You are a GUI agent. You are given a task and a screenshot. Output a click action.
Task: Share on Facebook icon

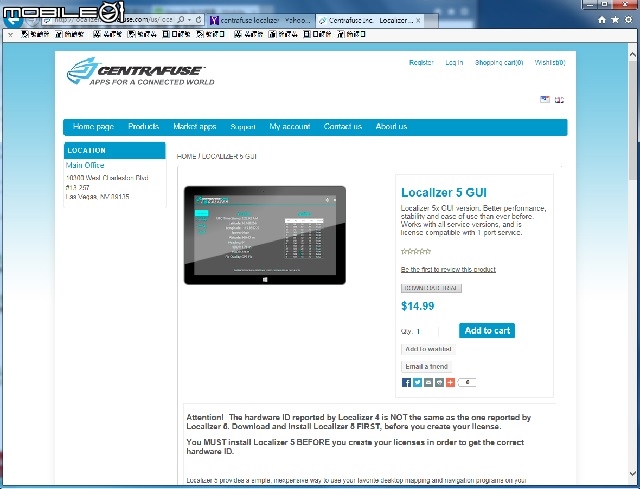pos(406,382)
